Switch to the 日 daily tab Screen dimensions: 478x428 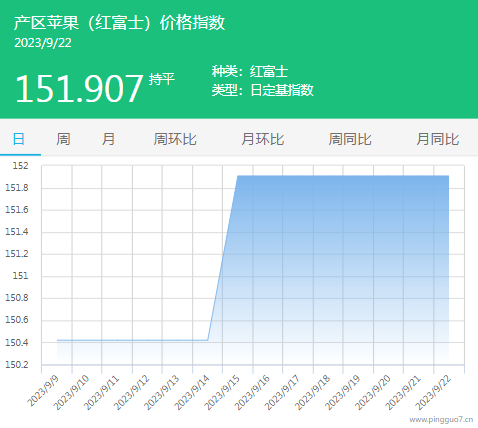point(19,139)
